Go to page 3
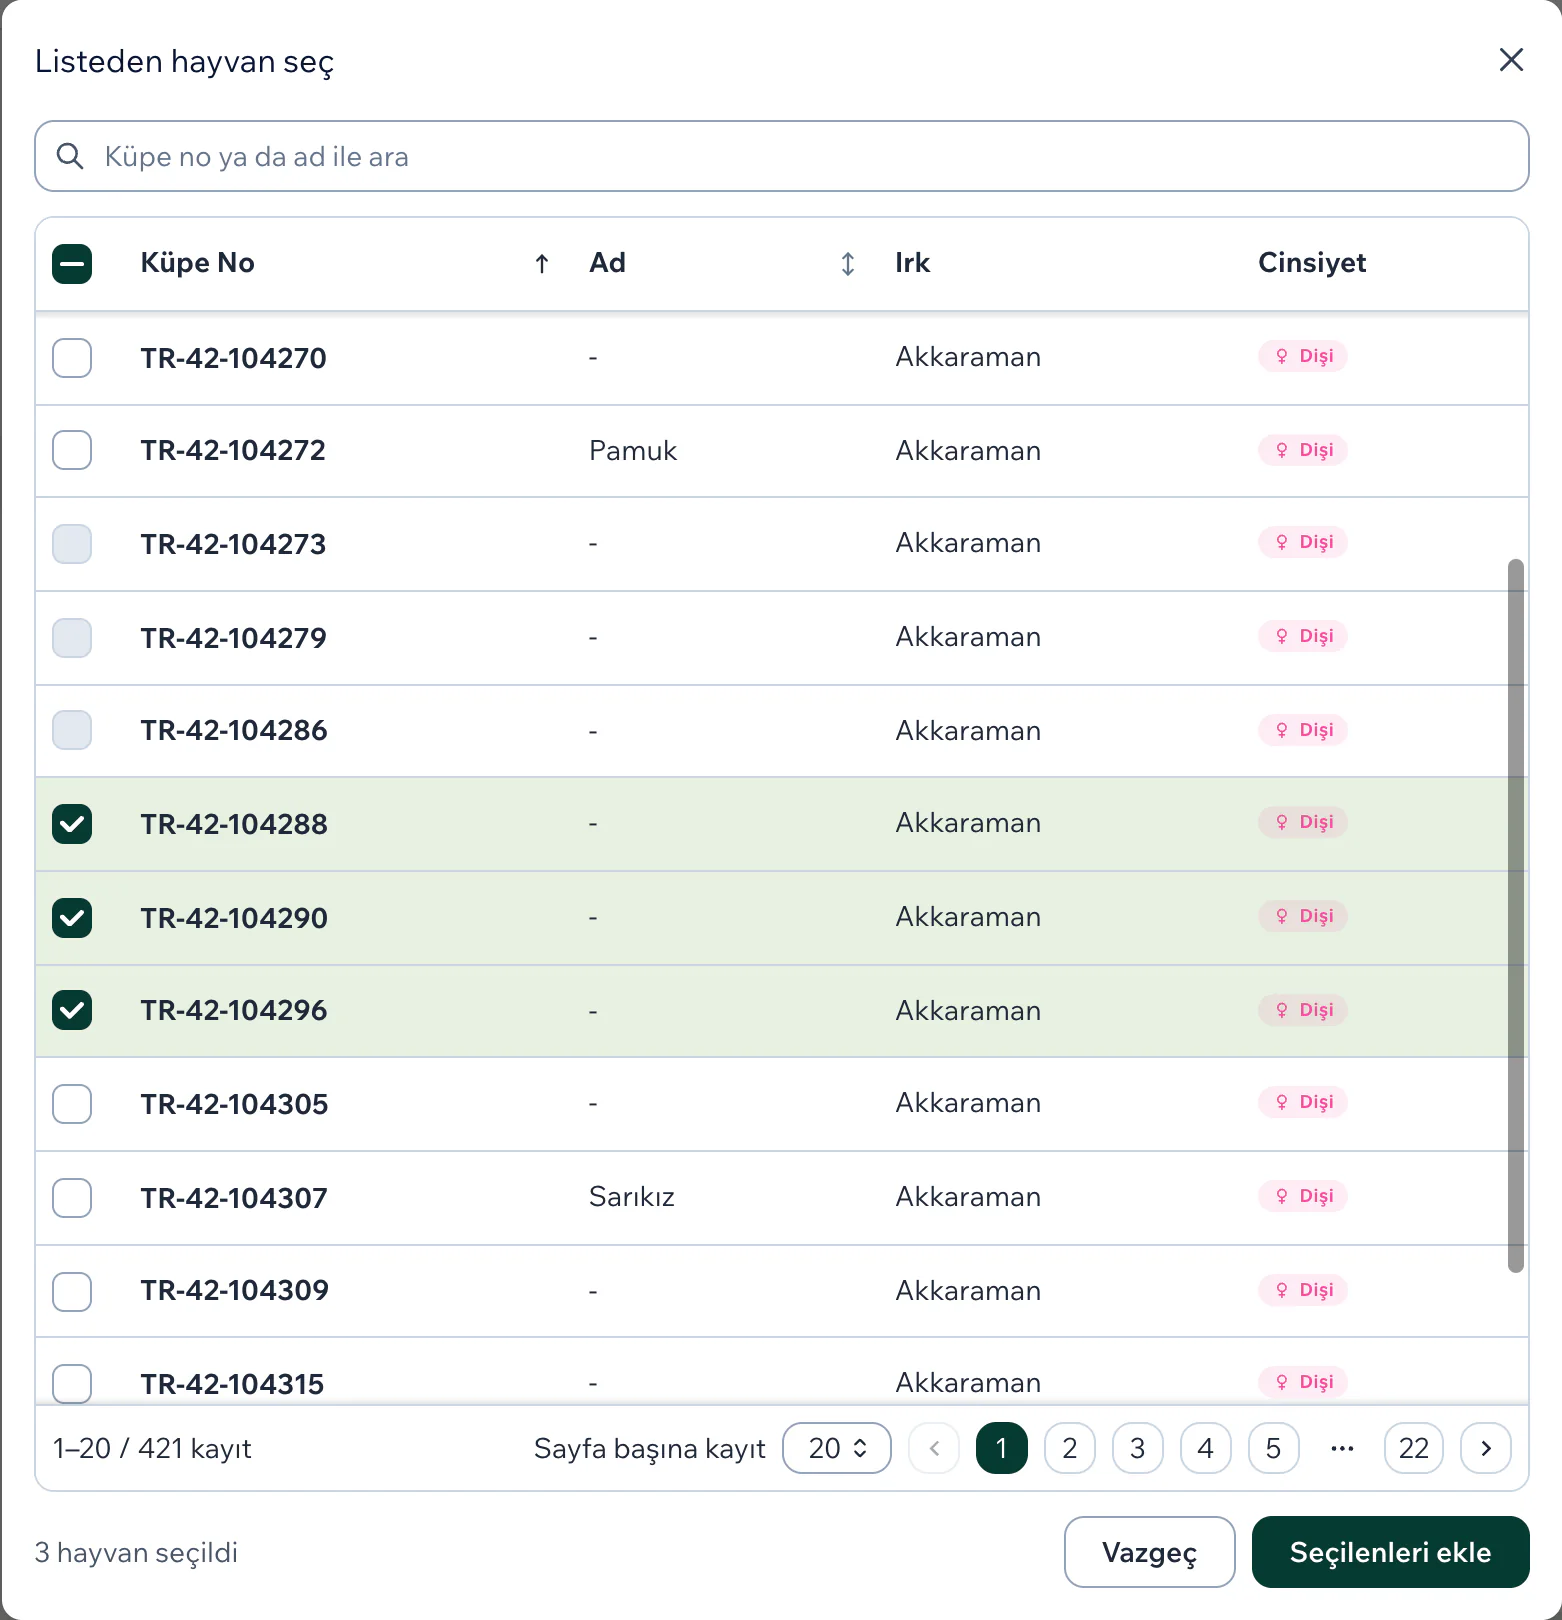Screen dimensions: 1562x1620 1138,1448
